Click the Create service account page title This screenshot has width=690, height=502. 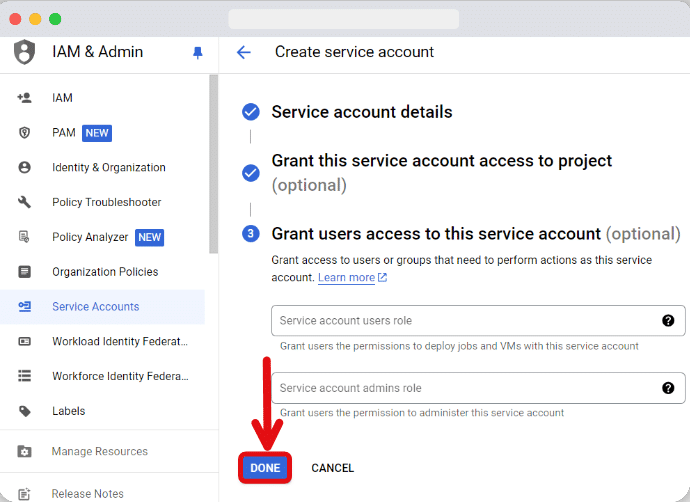(x=354, y=52)
